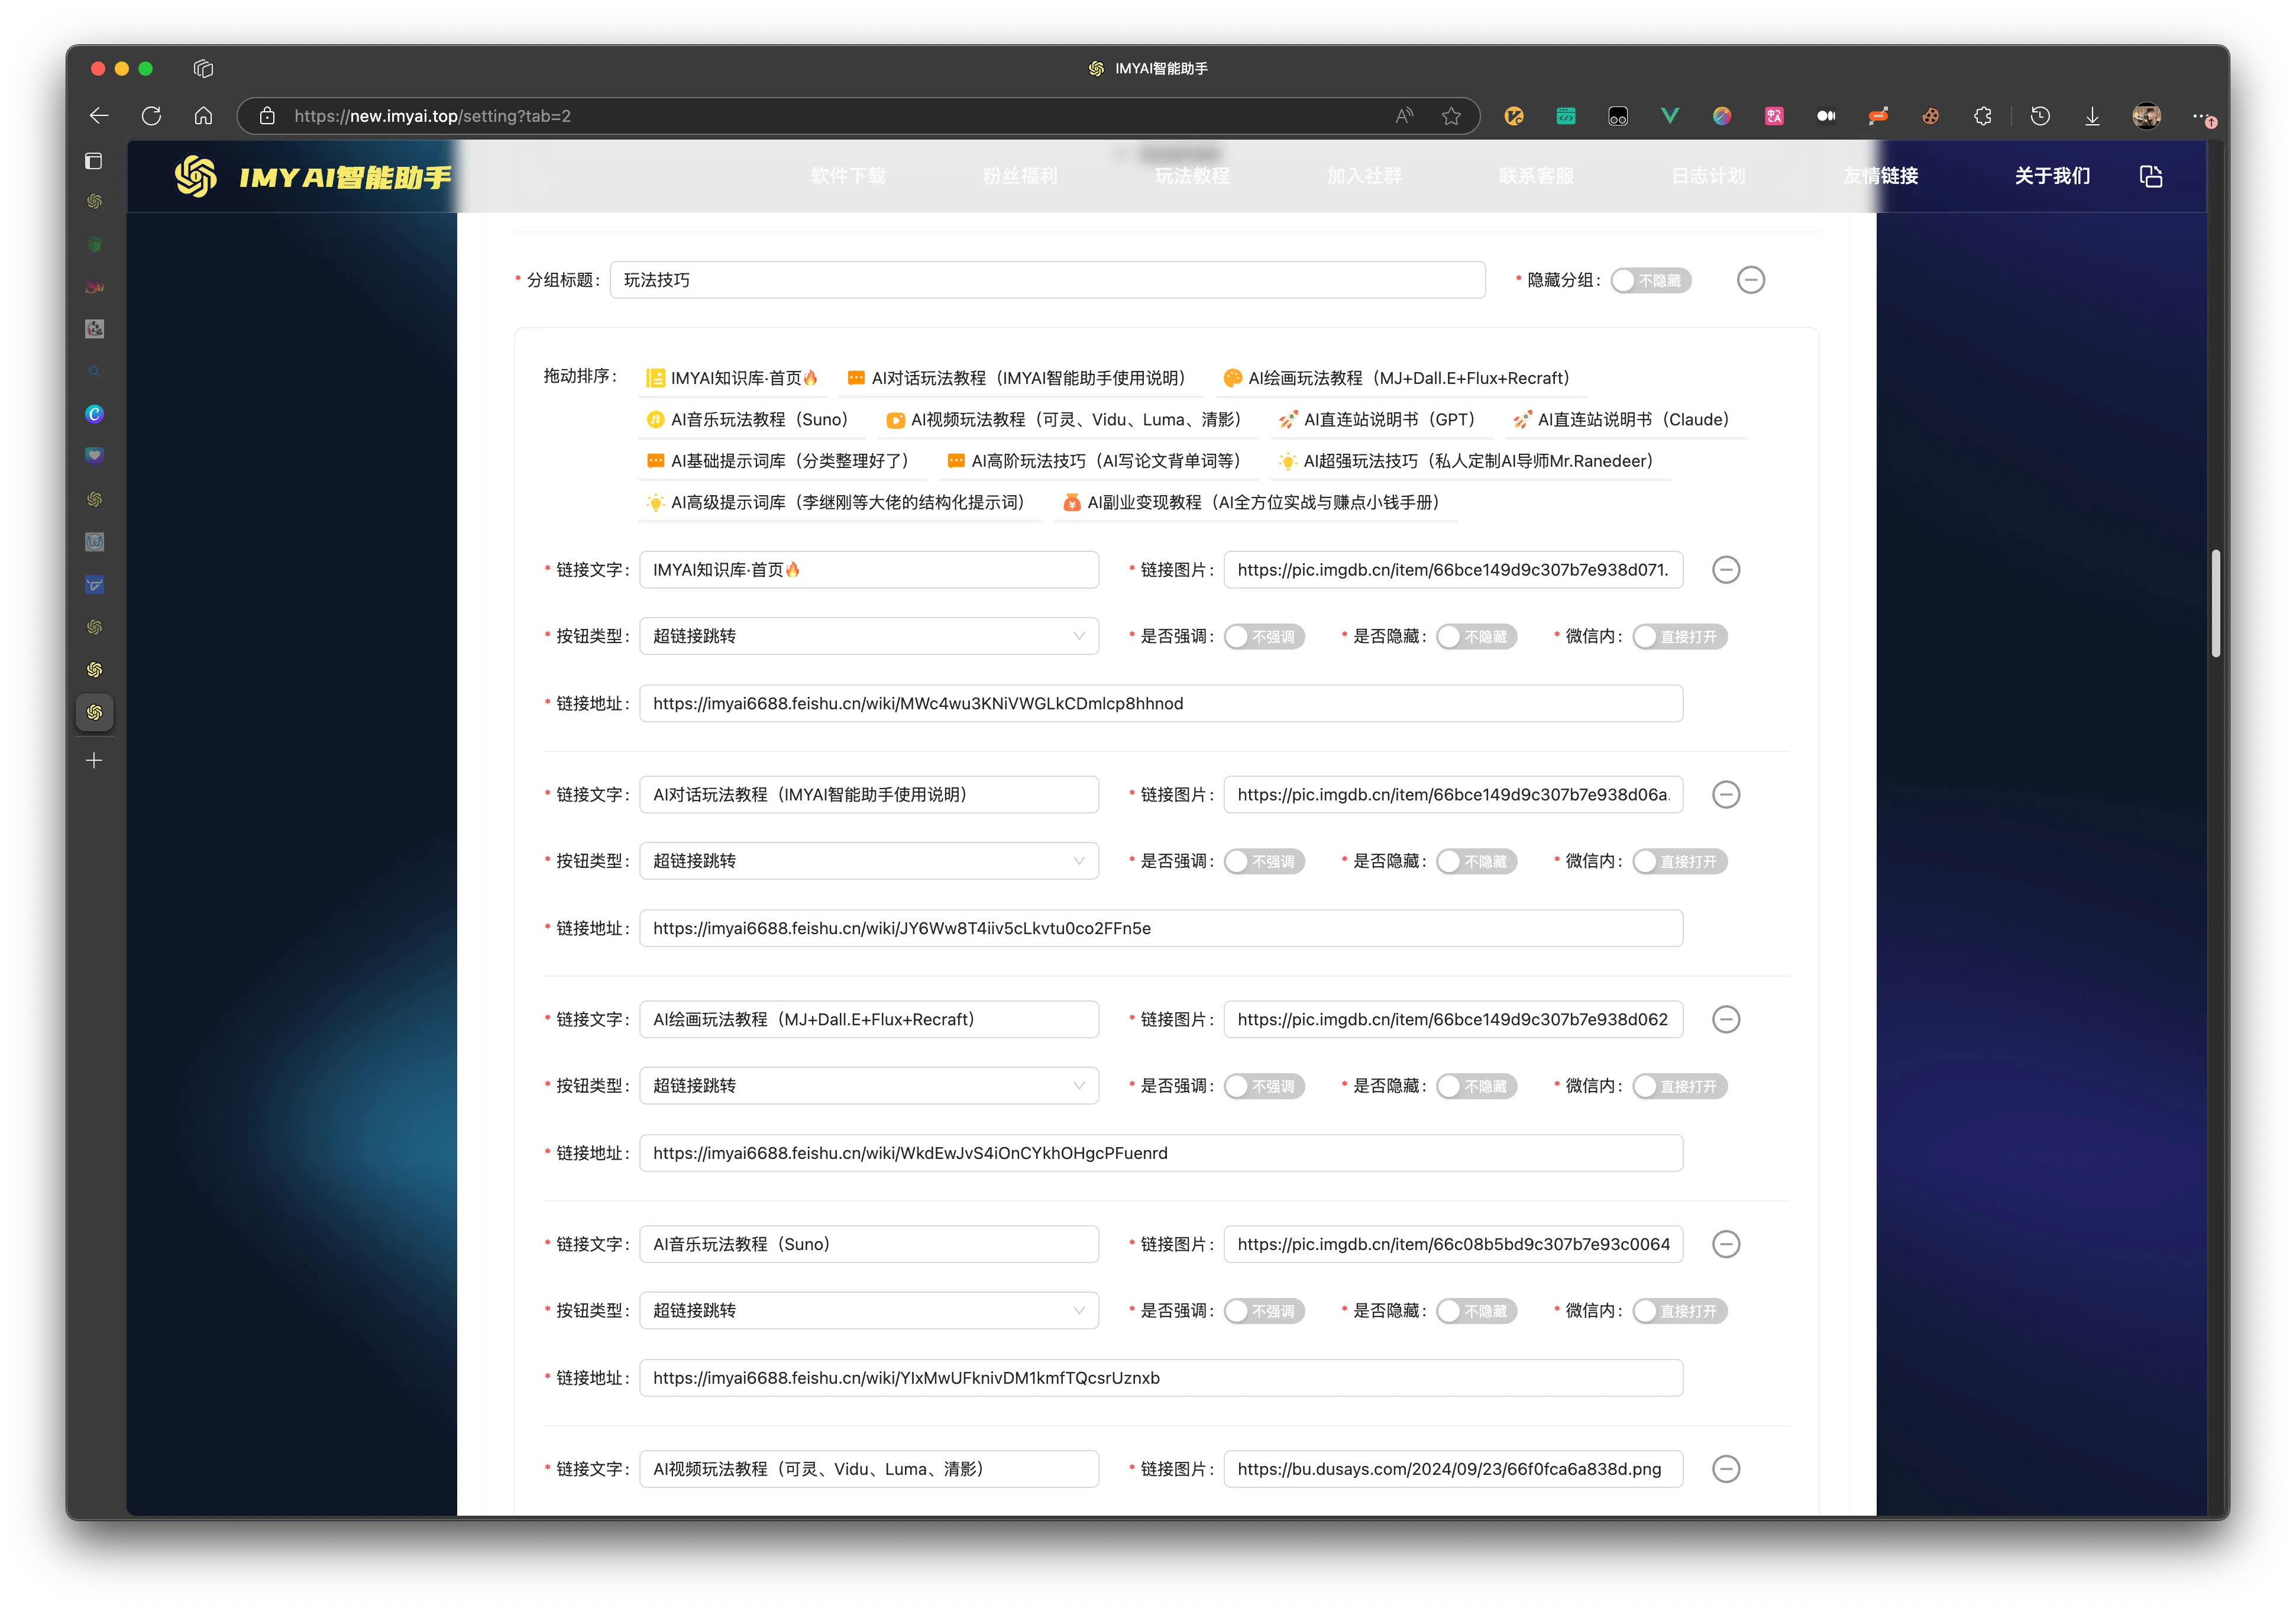This screenshot has height=1608, width=2296.
Task: Remove the IMYAI知识库·首页 link entry
Action: pos(1726,570)
